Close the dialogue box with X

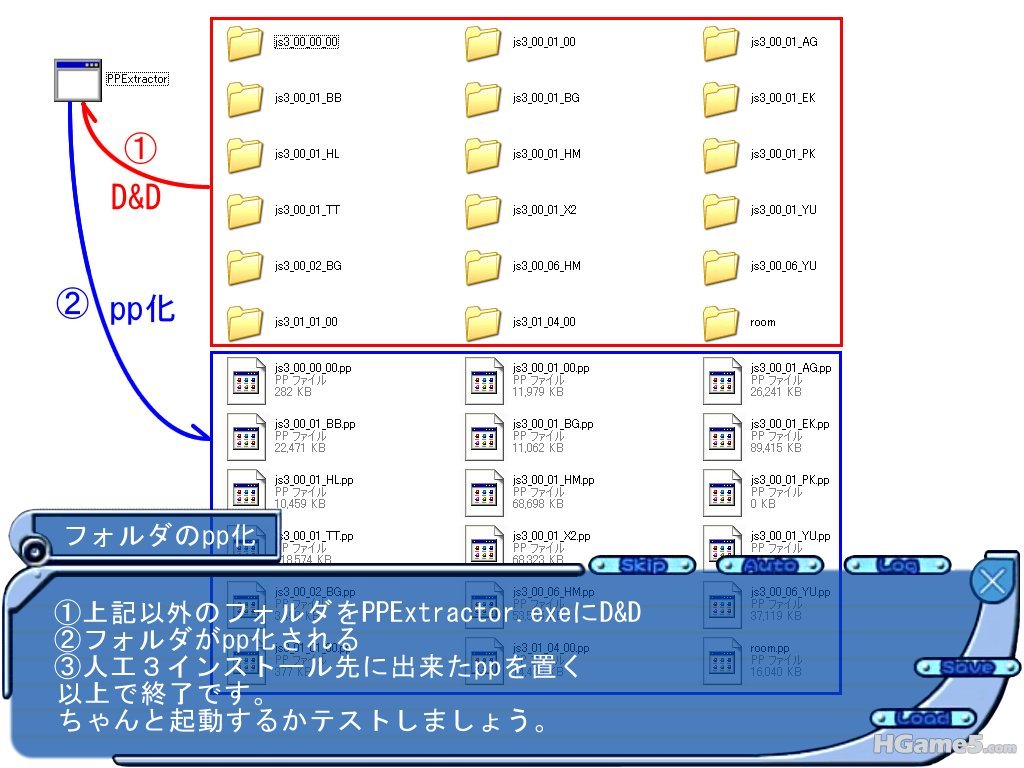coord(992,581)
